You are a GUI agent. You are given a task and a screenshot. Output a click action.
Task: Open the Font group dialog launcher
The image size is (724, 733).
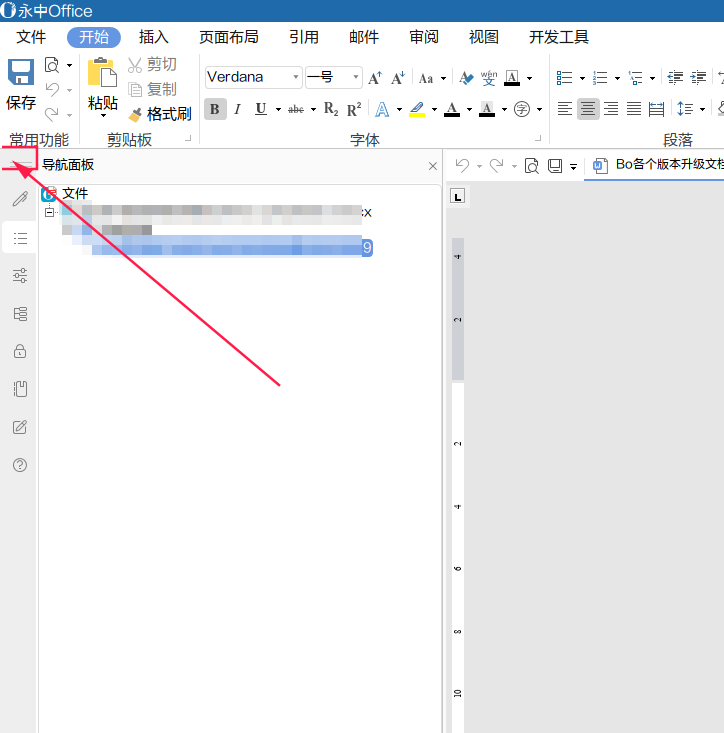538,138
